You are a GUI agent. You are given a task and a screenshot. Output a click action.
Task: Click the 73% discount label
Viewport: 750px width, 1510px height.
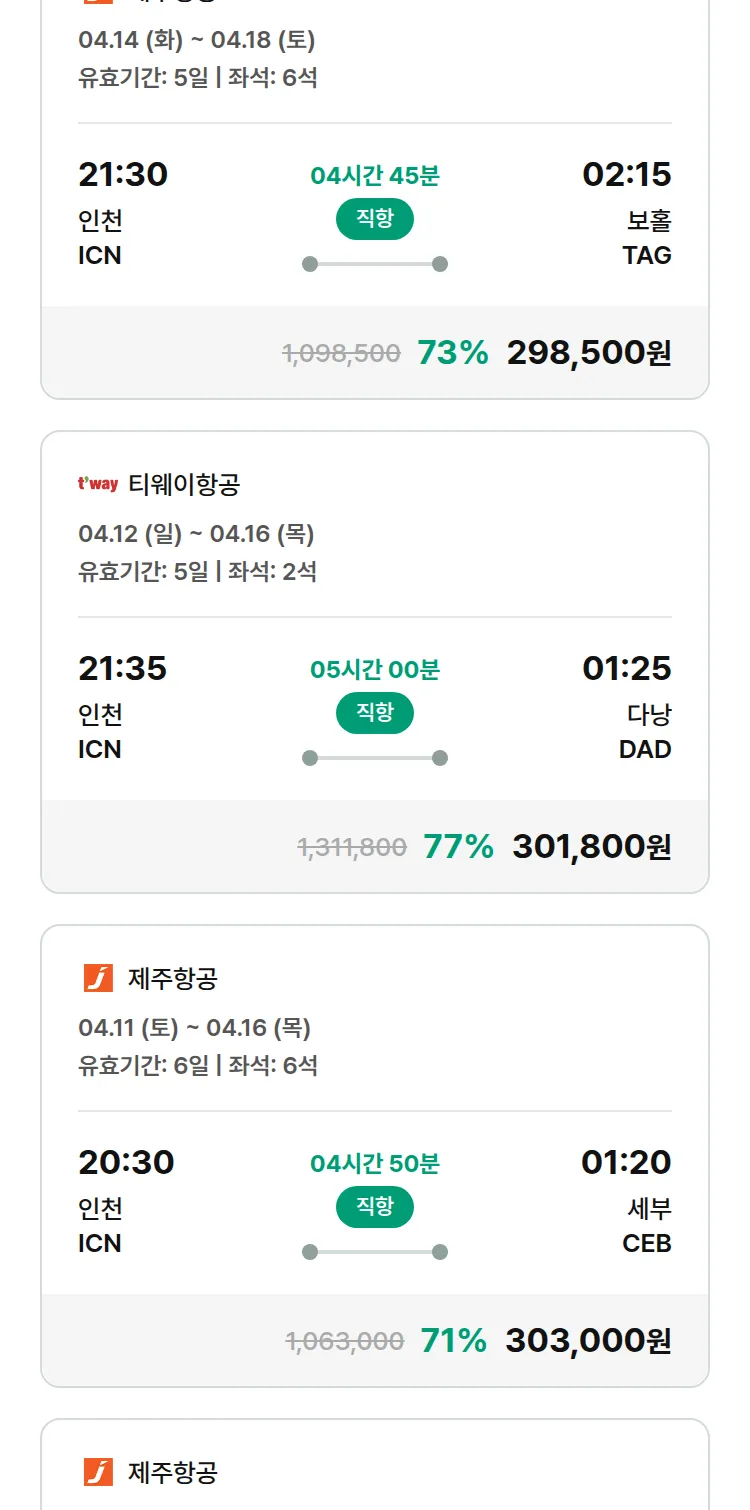coord(452,352)
